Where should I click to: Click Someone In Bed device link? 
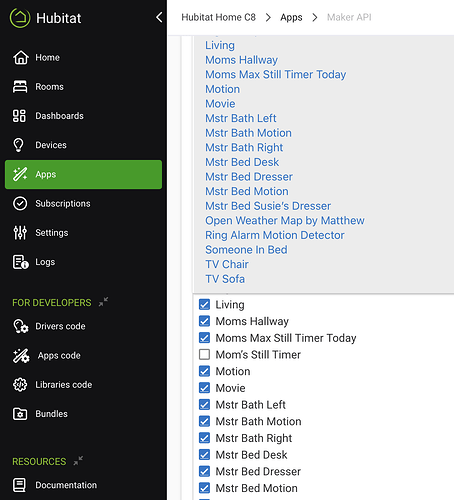coord(246,250)
